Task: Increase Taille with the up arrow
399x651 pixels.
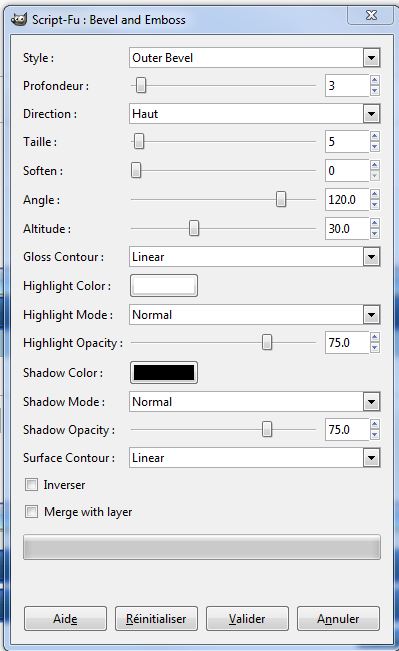Action: click(375, 137)
